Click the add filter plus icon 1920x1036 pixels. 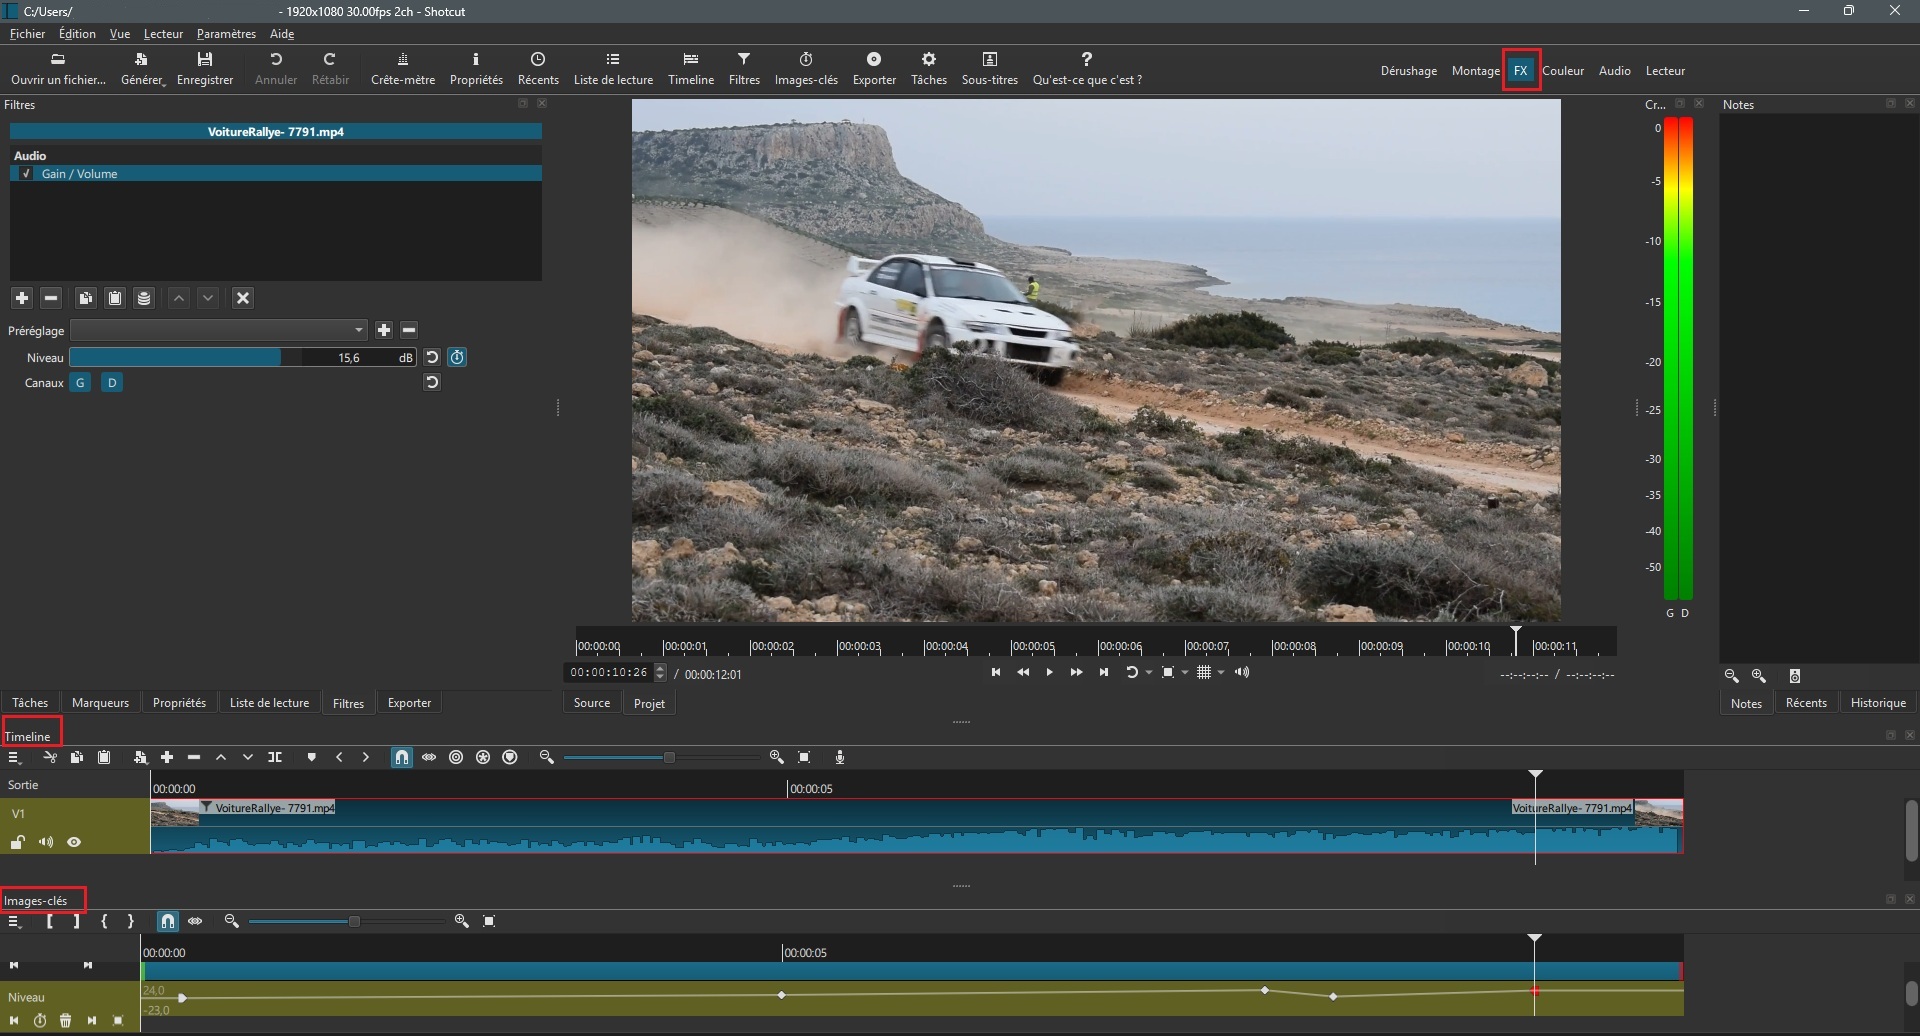[x=22, y=298]
